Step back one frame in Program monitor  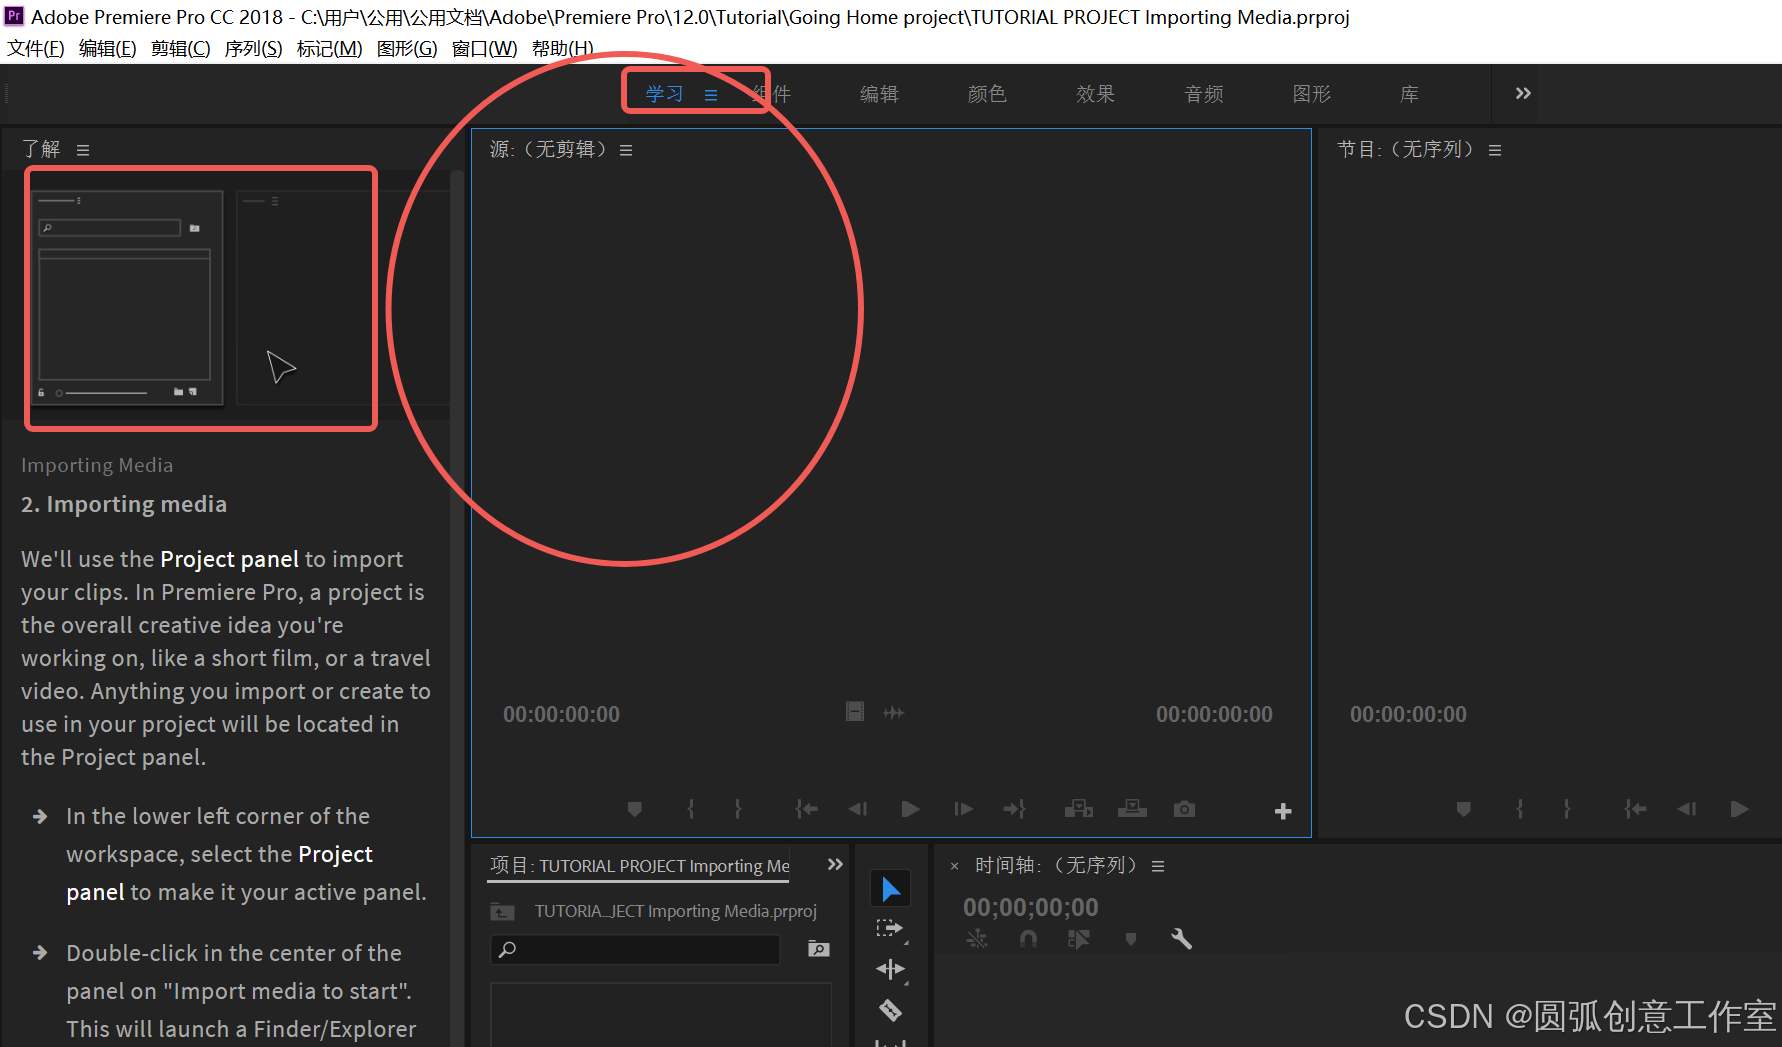click(1686, 809)
